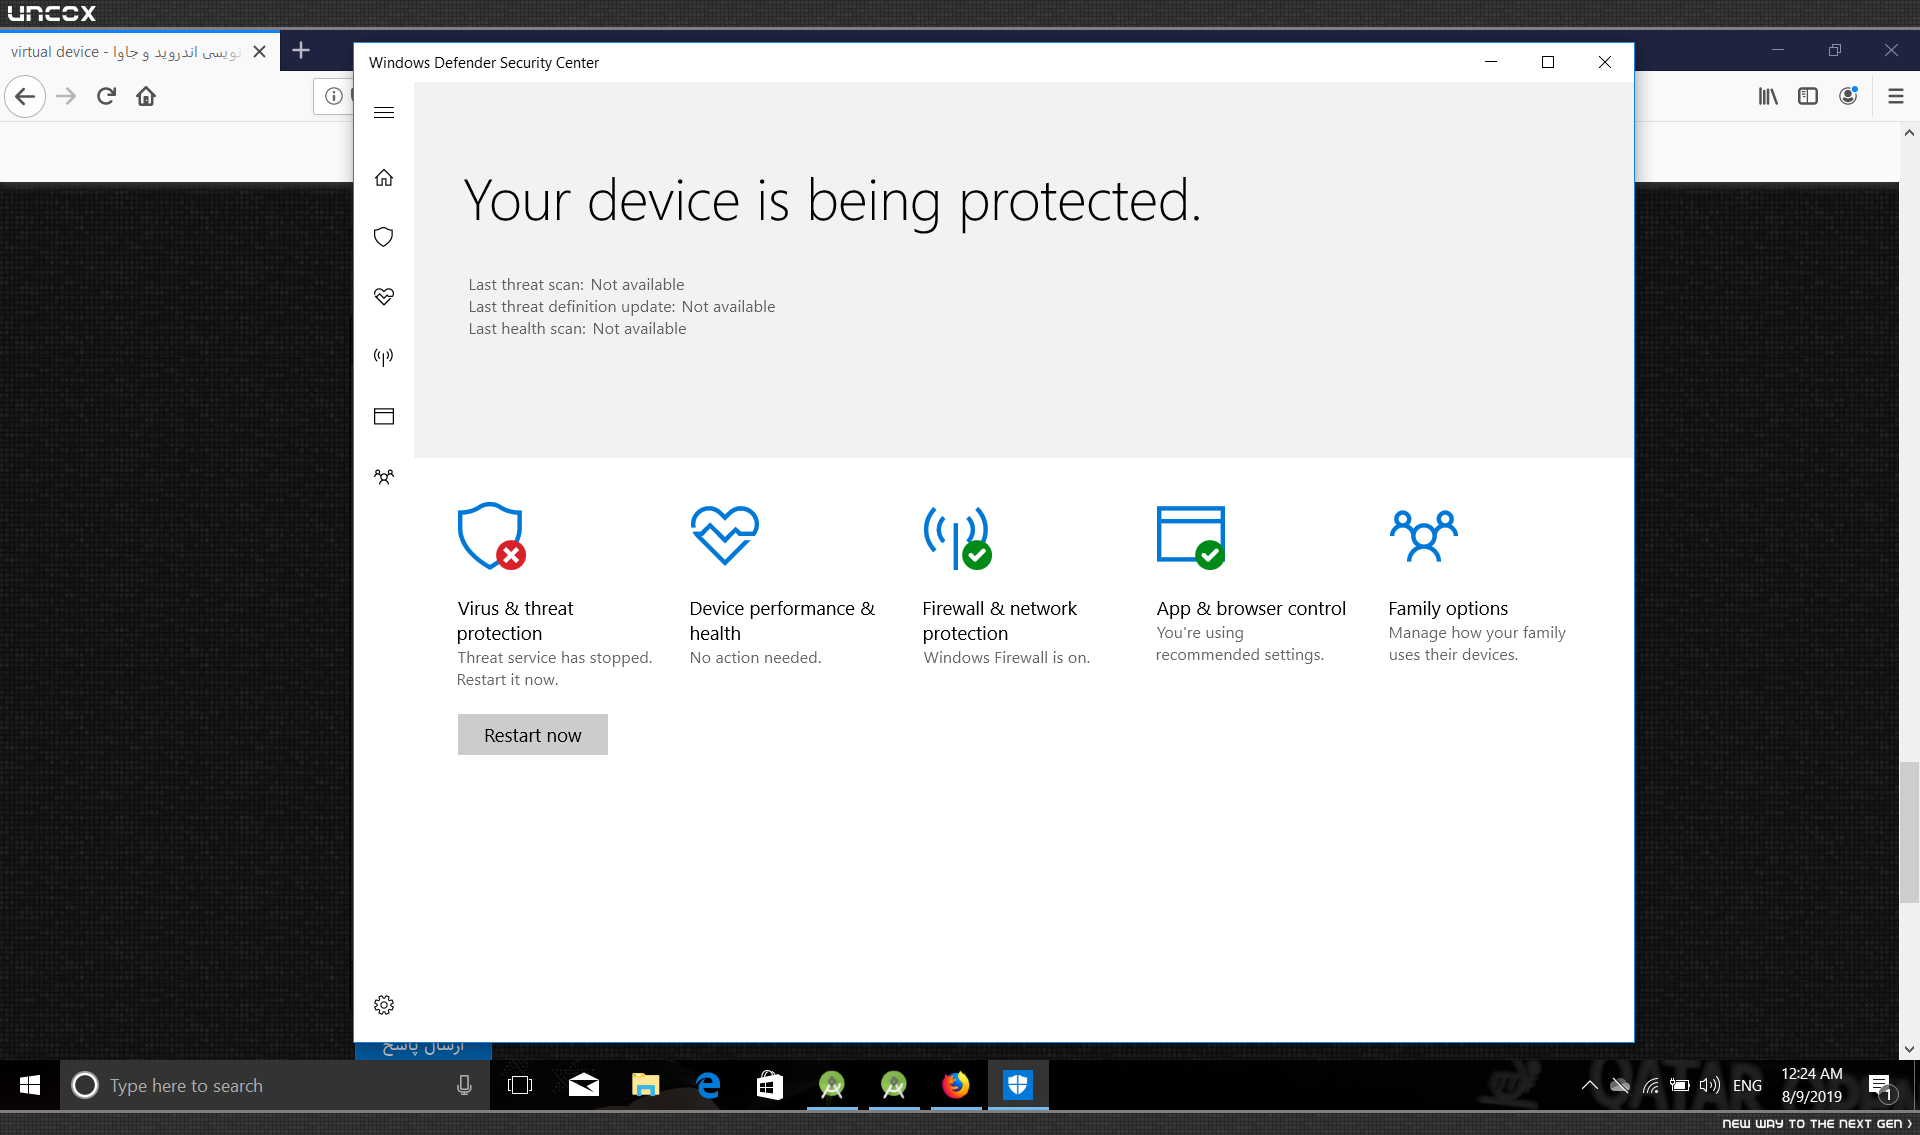
Task: Click 'Threat service has stopped. Restart it now.' text
Action: pyautogui.click(x=554, y=669)
